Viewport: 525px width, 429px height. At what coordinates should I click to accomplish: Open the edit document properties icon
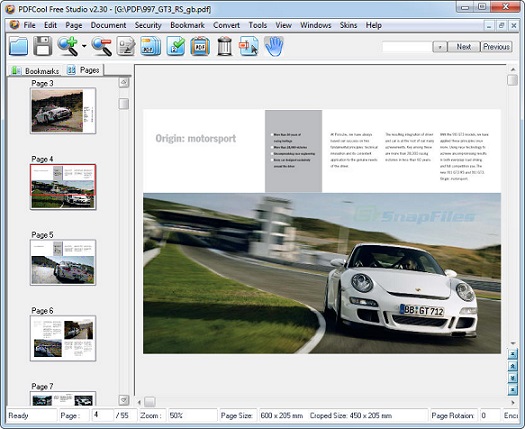pyautogui.click(x=126, y=46)
